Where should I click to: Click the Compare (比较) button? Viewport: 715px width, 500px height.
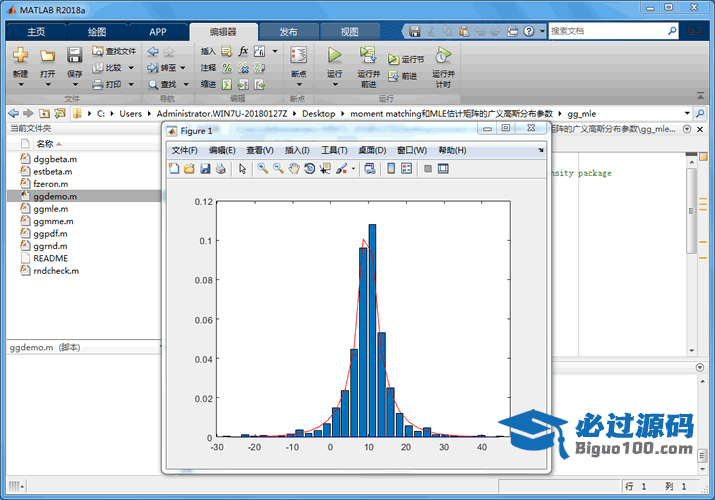108,68
